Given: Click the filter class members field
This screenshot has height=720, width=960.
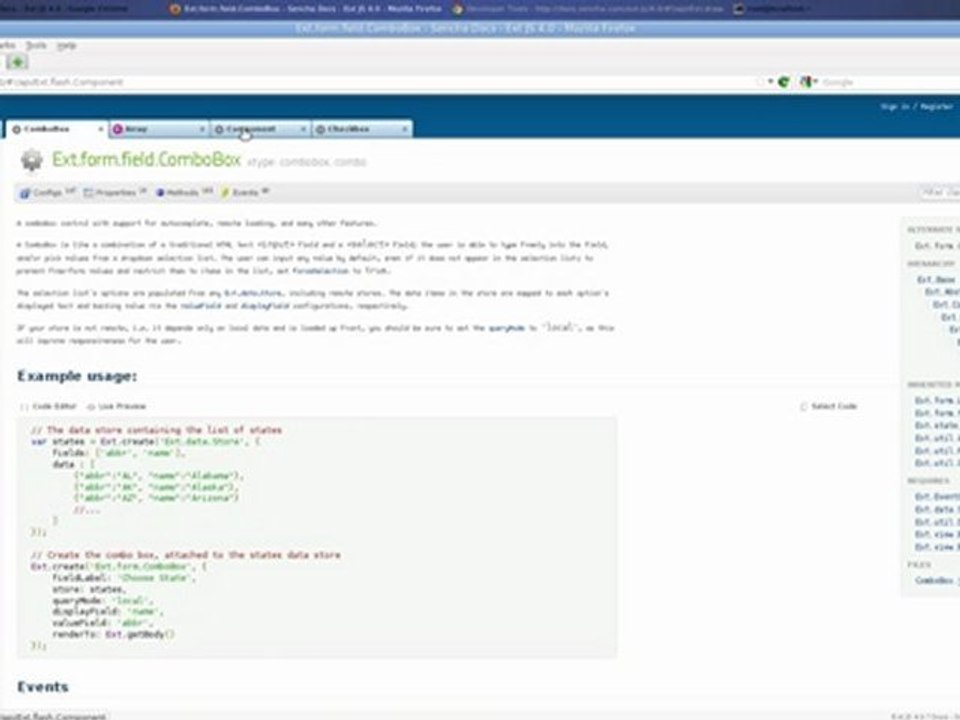Looking at the screenshot, I should (x=940, y=193).
